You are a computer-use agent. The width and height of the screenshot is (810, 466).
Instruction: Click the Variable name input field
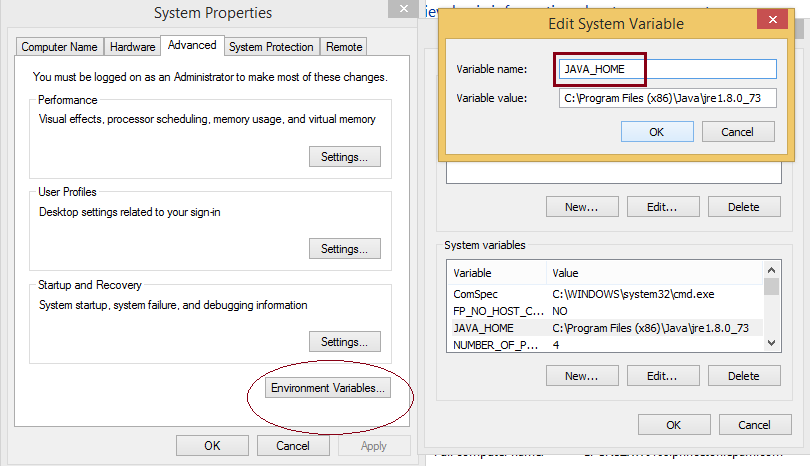[667, 69]
